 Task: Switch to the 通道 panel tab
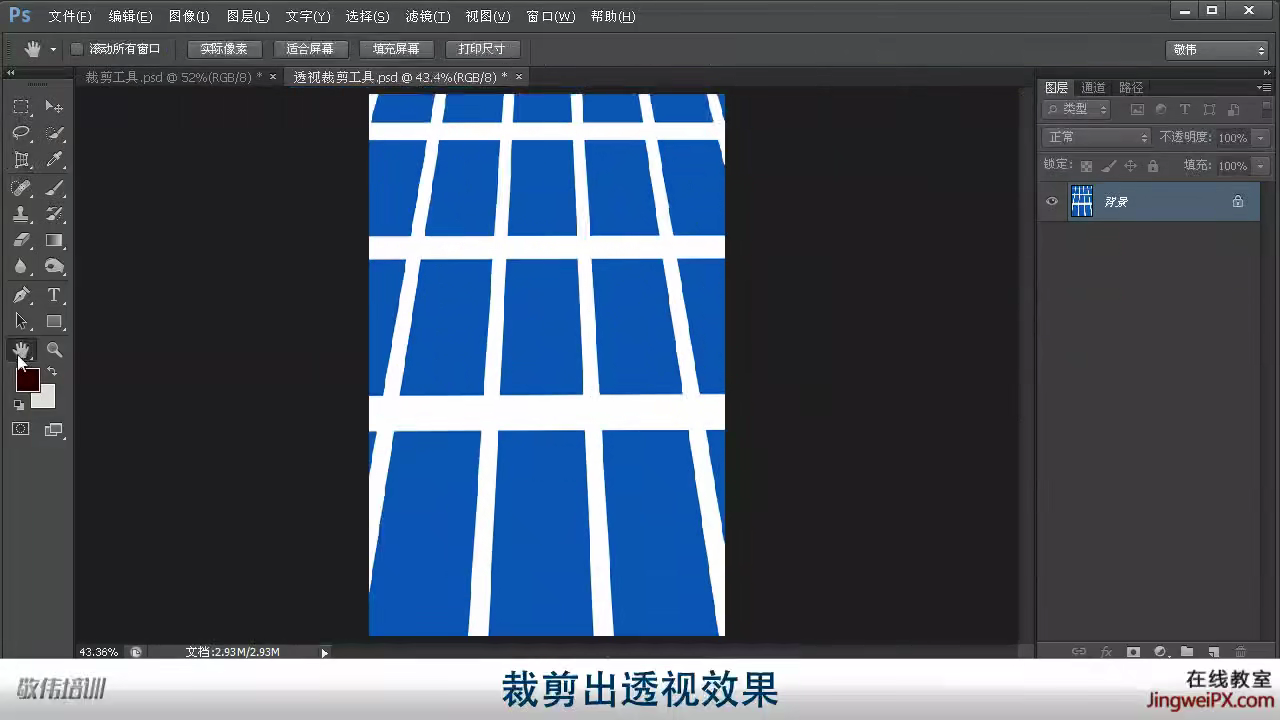(1093, 88)
